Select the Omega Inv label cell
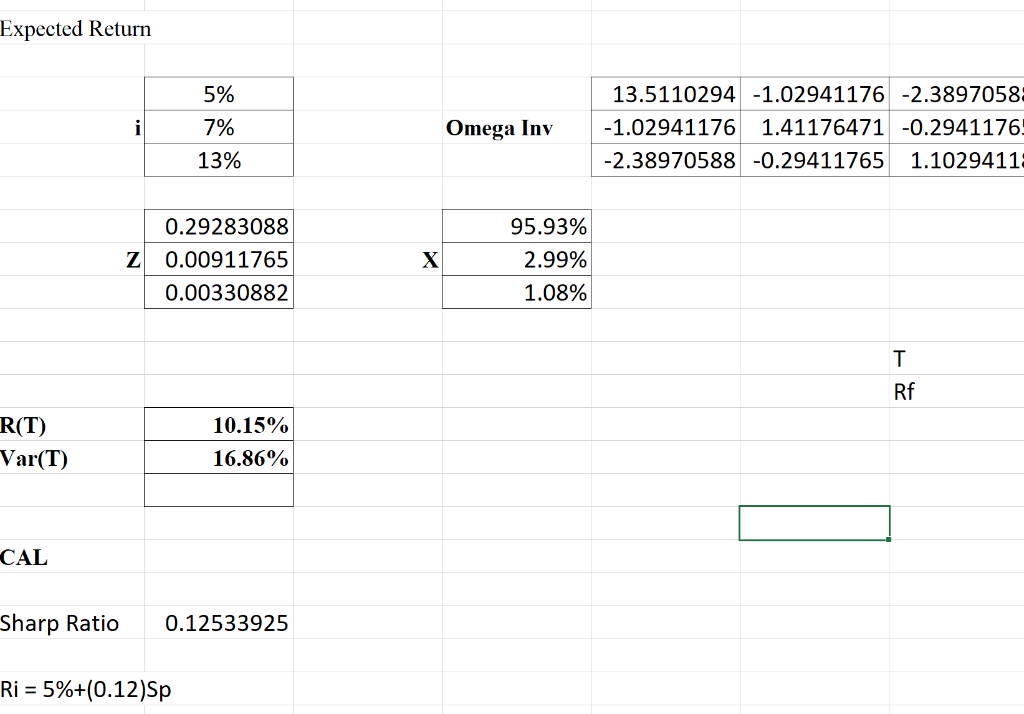1024x714 pixels. 498,127
